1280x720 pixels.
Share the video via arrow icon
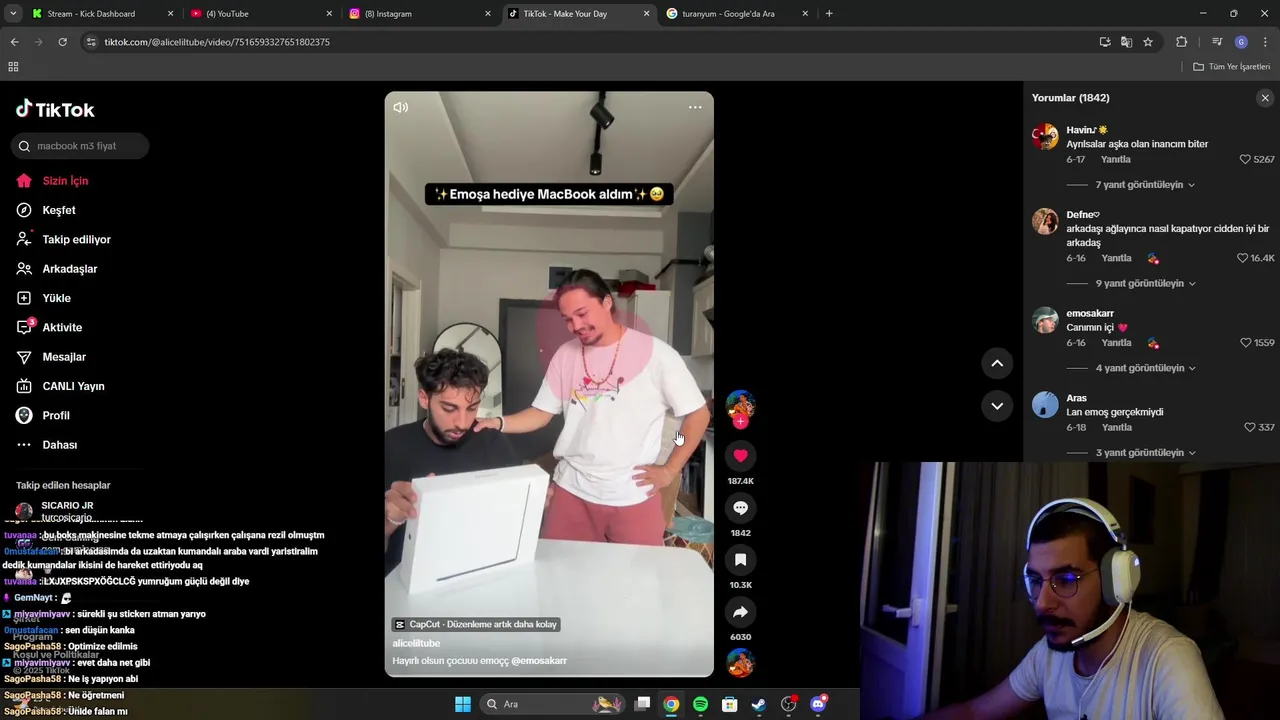[x=740, y=612]
